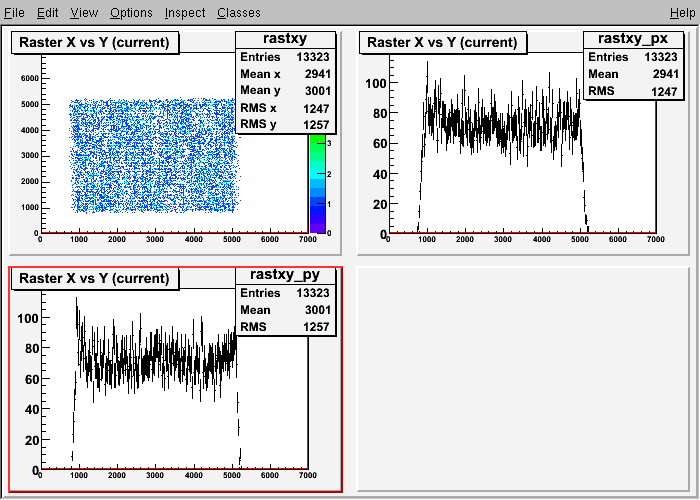Click the 60 label on rastxy_py y-axis
700x500 pixels.
(32, 379)
